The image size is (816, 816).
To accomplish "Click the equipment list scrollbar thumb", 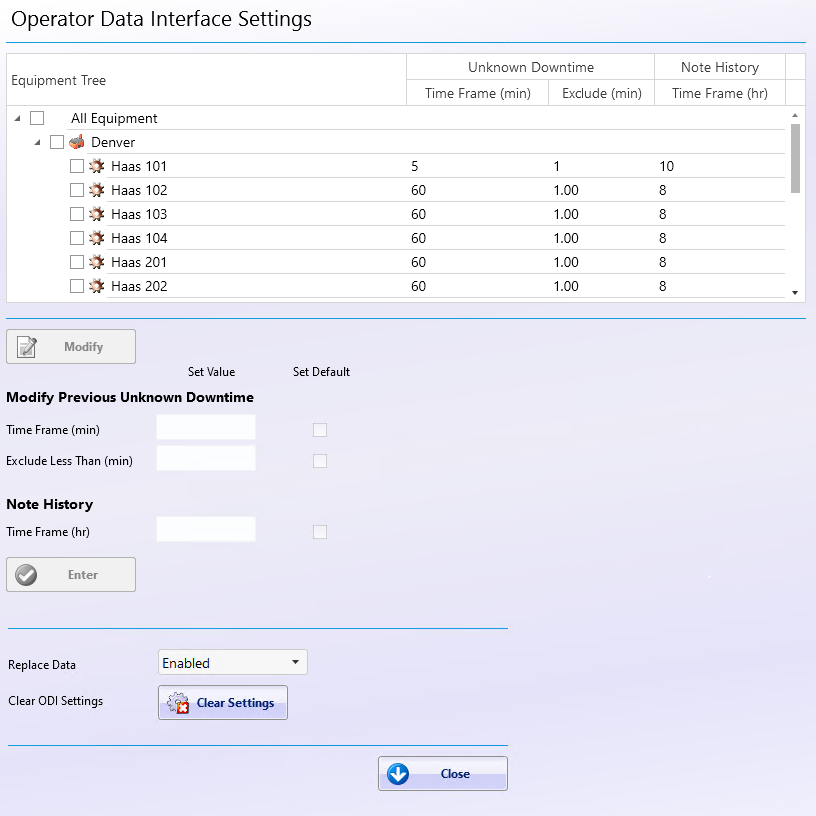I will pyautogui.click(x=795, y=158).
